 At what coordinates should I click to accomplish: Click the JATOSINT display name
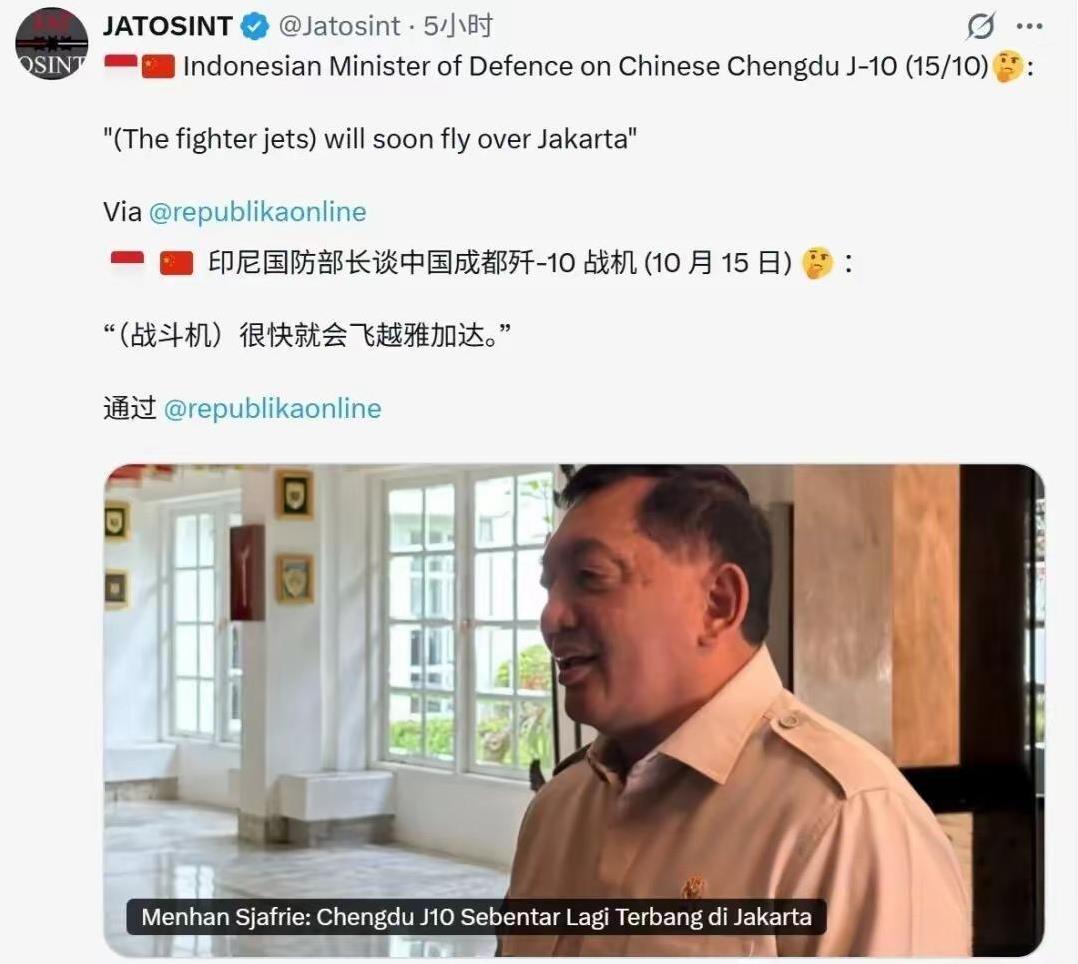168,27
